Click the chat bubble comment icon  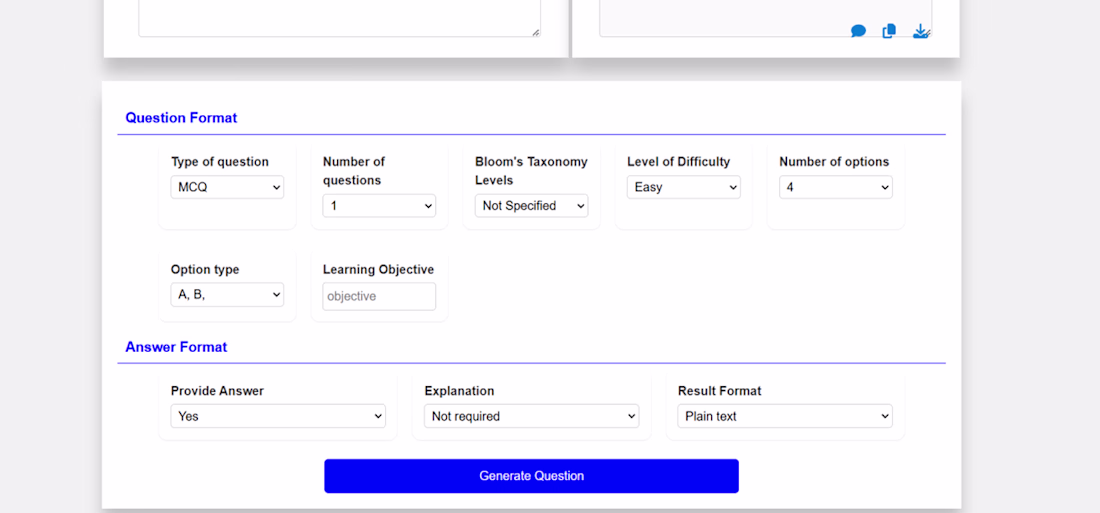858,31
